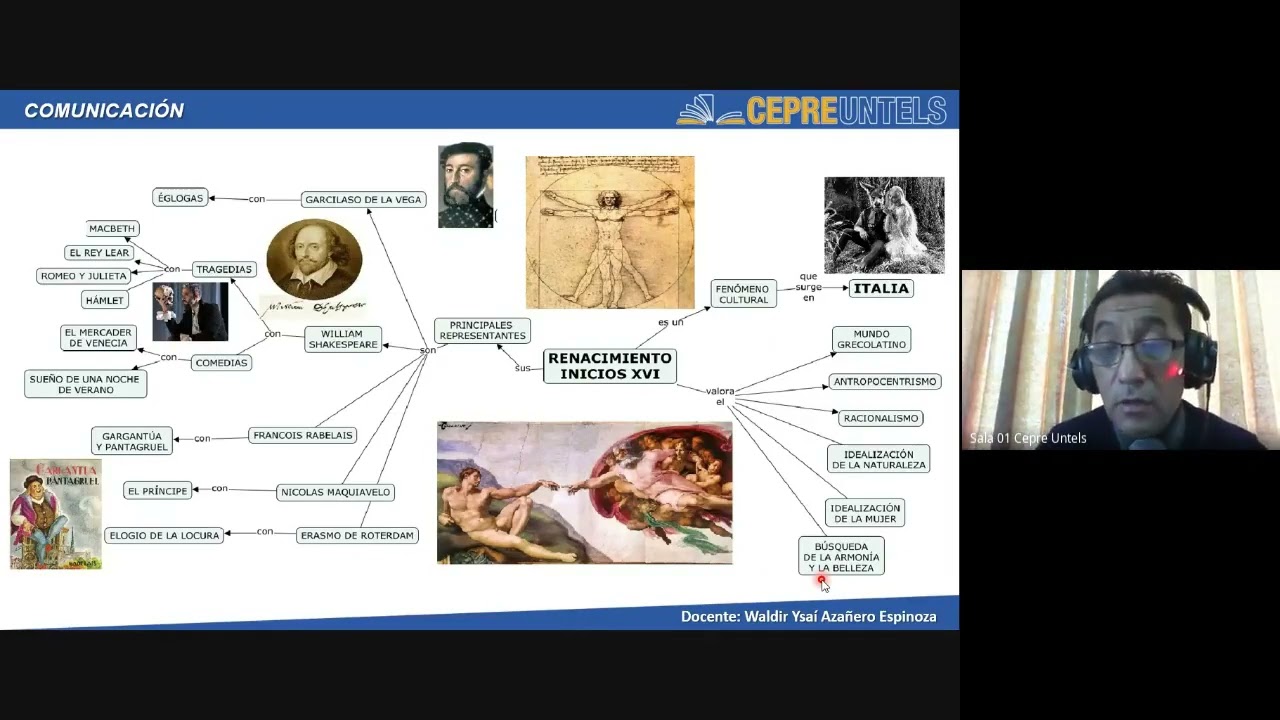
Task: Click the Creation of Adam painting
Action: tap(585, 493)
